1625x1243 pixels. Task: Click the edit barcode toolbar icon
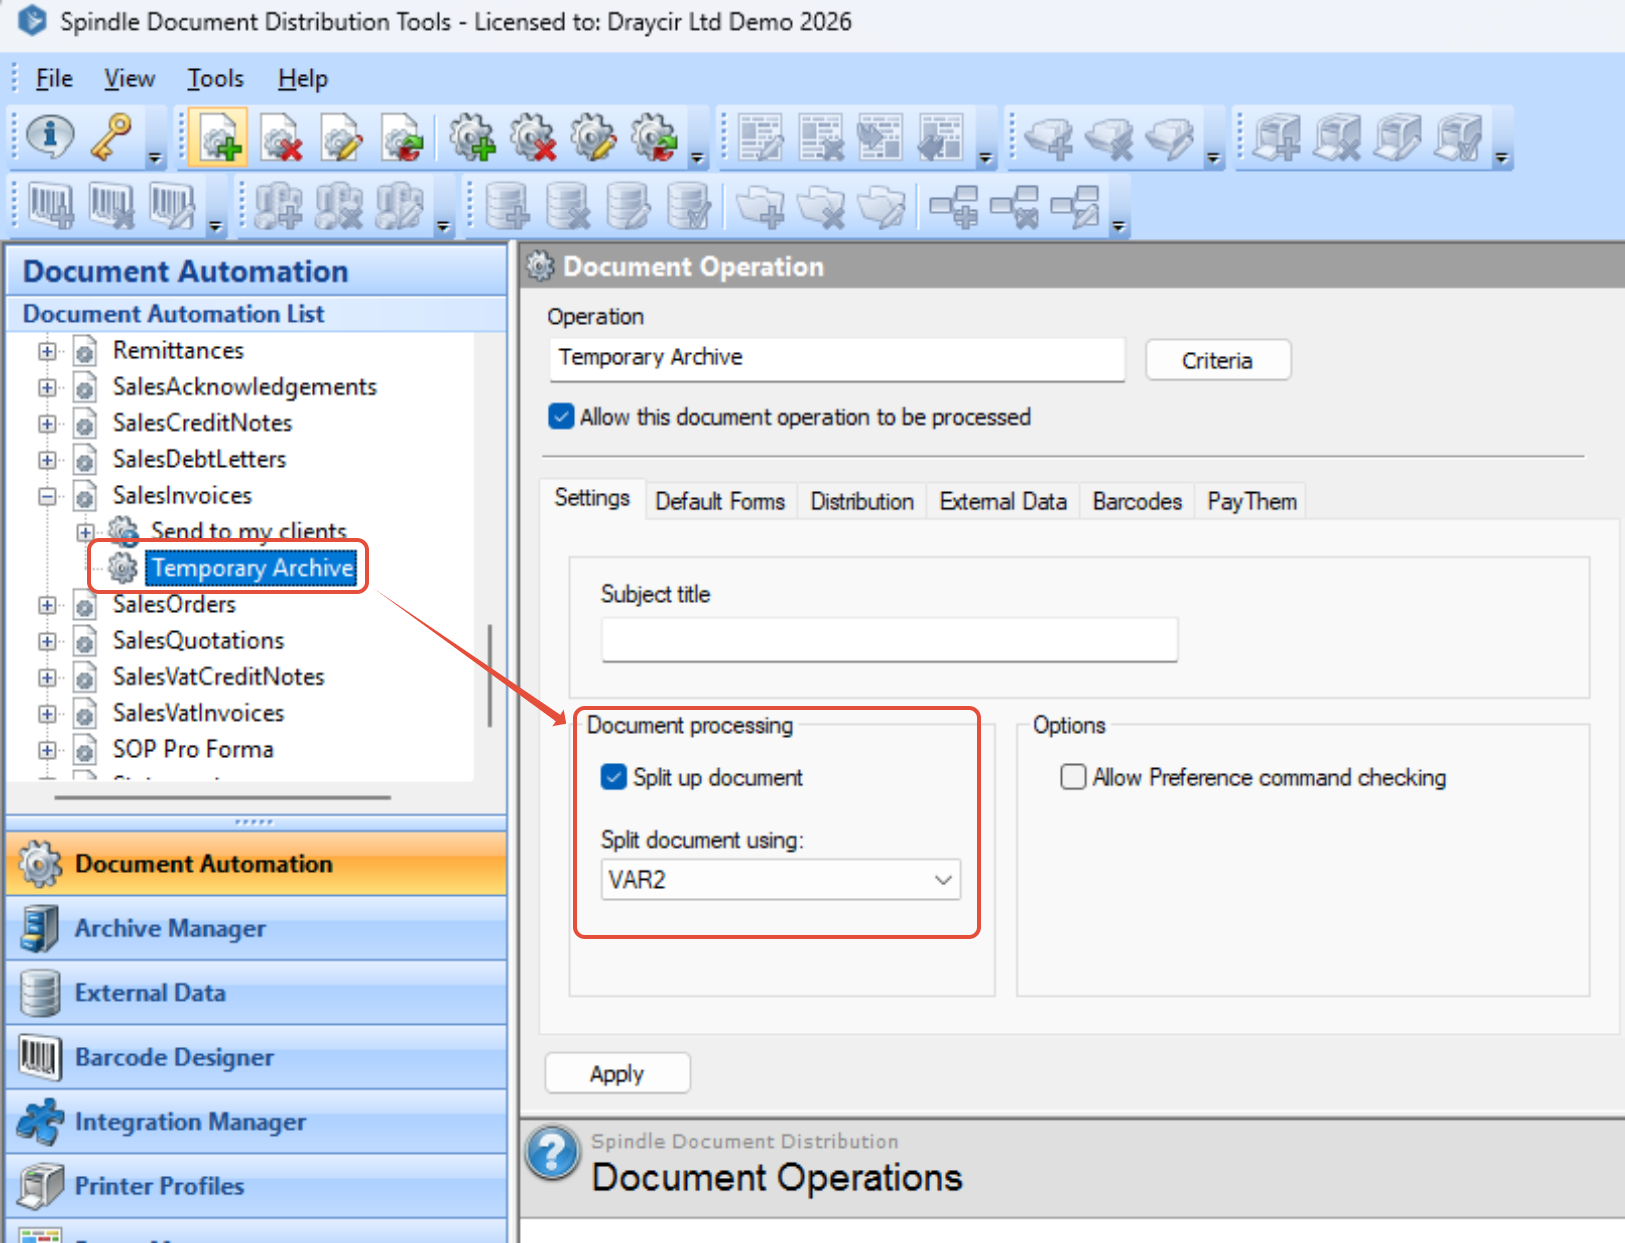[x=172, y=205]
